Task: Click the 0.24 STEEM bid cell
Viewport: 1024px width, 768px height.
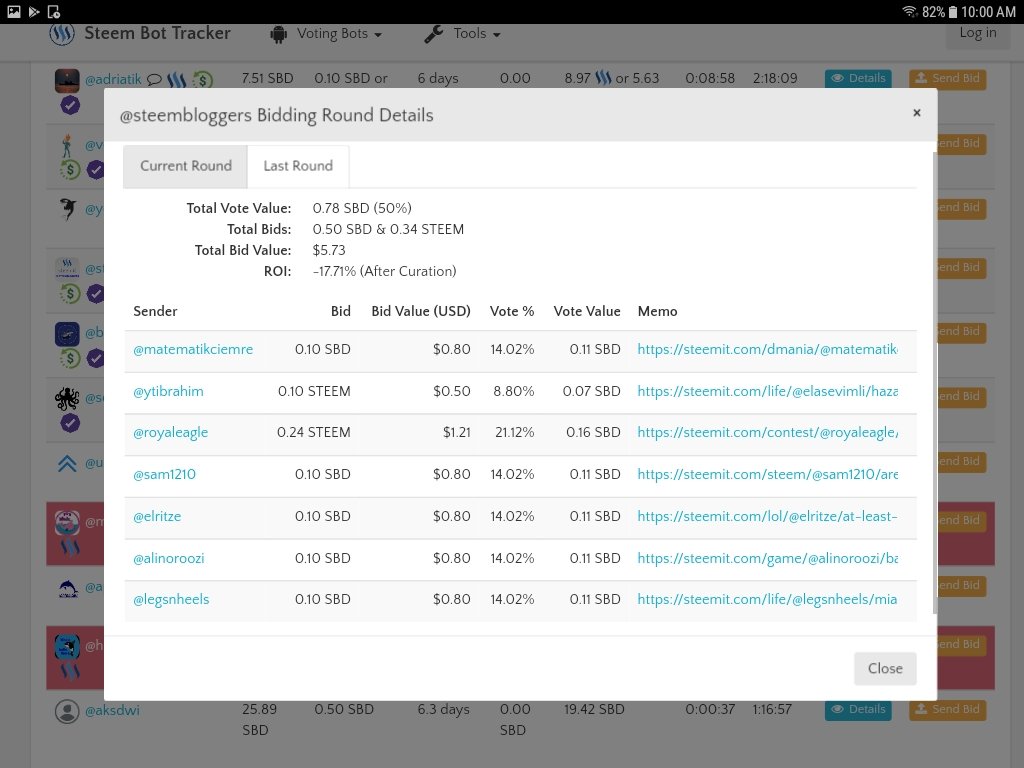Action: pos(313,432)
